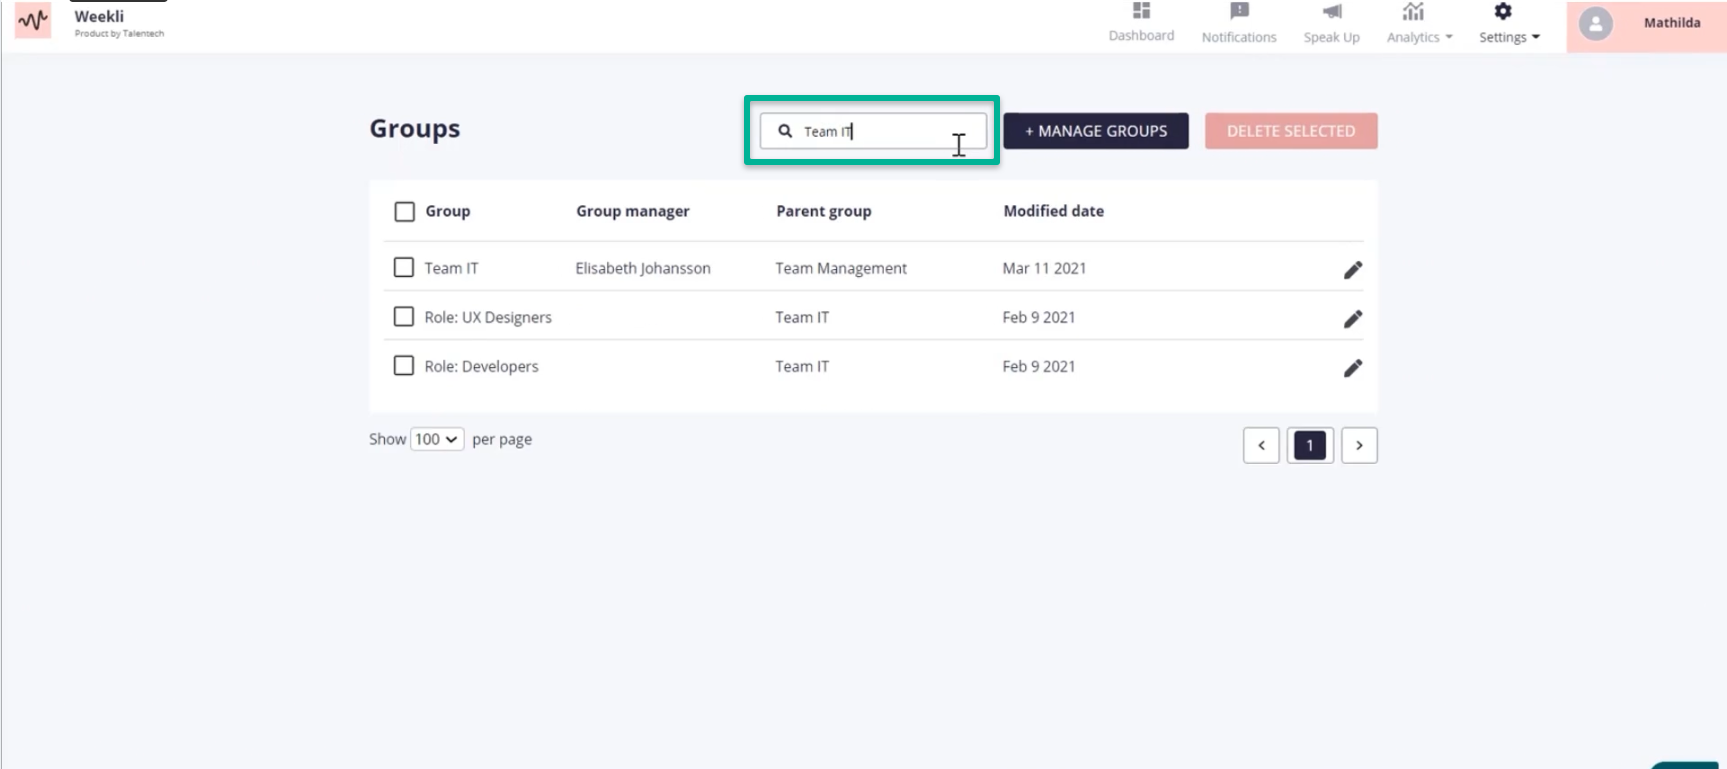Click the Role: UX Designers group name

pos(488,317)
